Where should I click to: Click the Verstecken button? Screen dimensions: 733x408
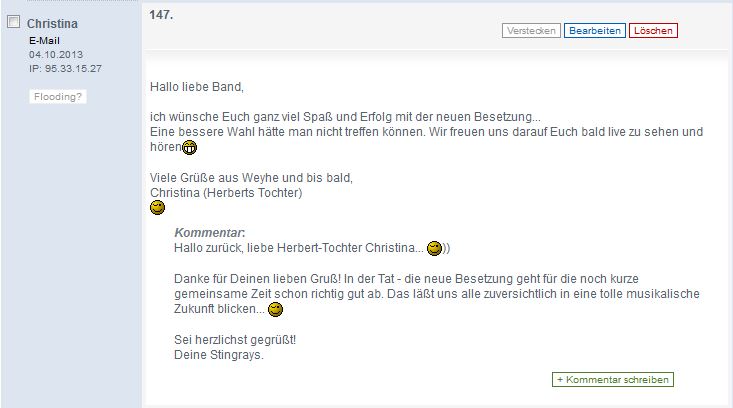point(531,31)
